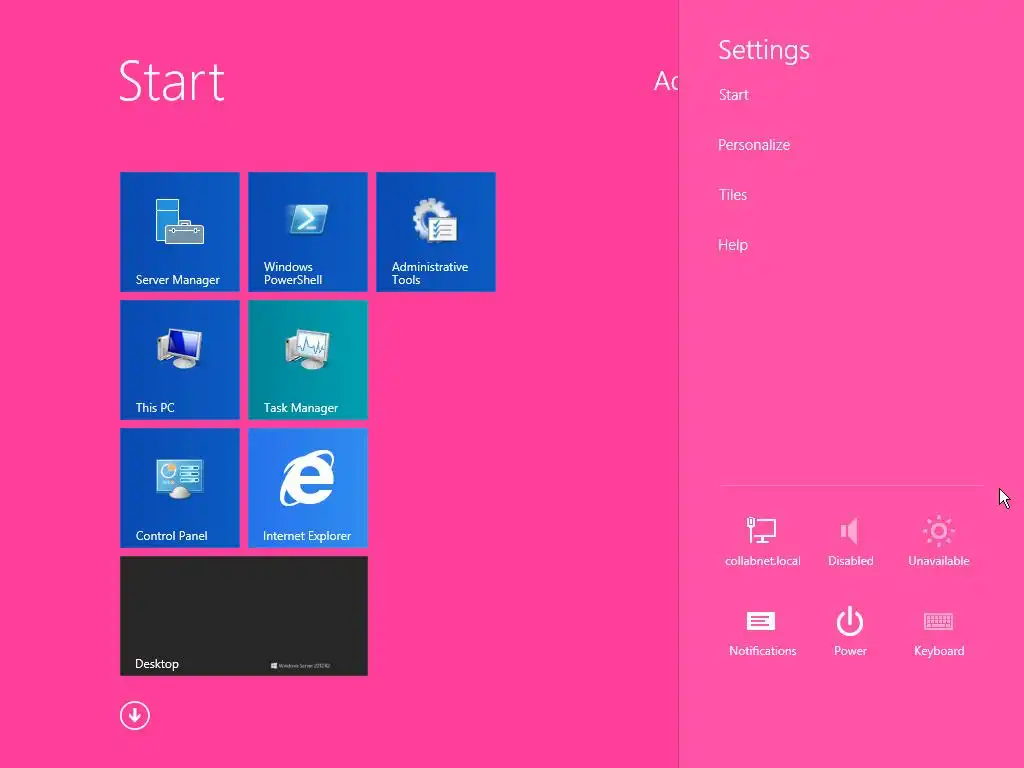Open collabnet.local network settings
1024x768 pixels.
tap(762, 541)
